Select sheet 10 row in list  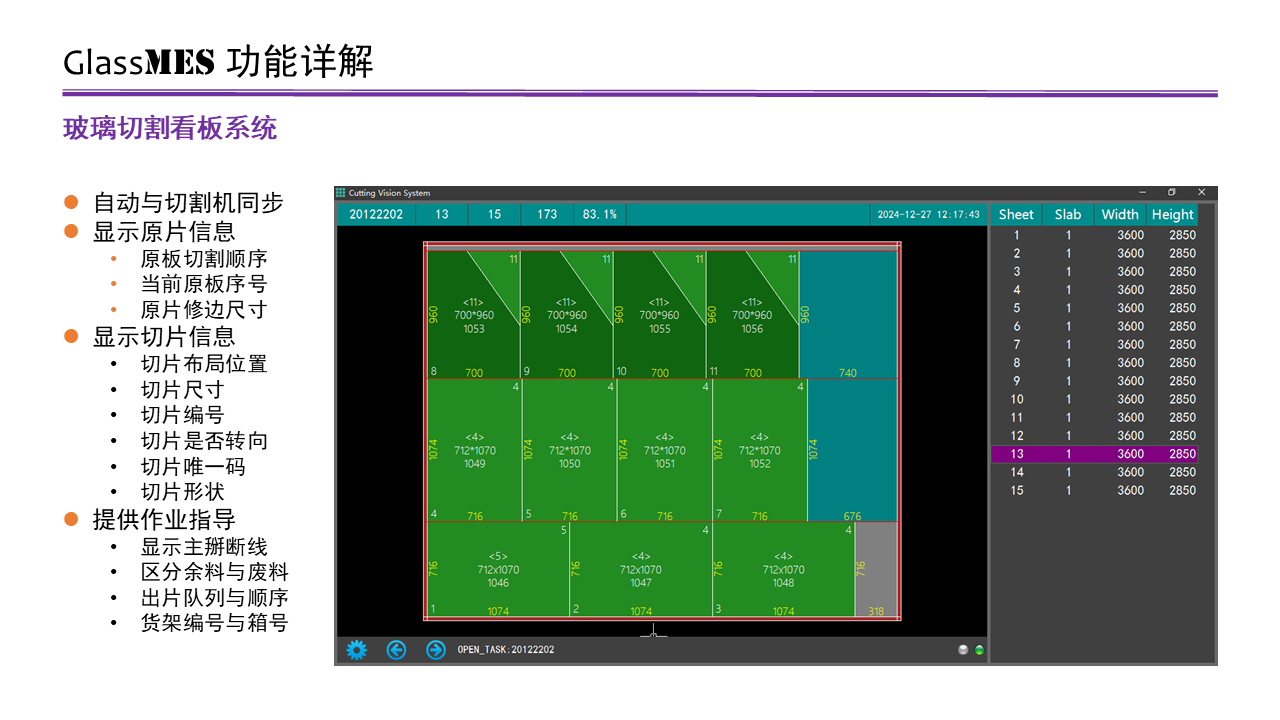click(x=1094, y=399)
